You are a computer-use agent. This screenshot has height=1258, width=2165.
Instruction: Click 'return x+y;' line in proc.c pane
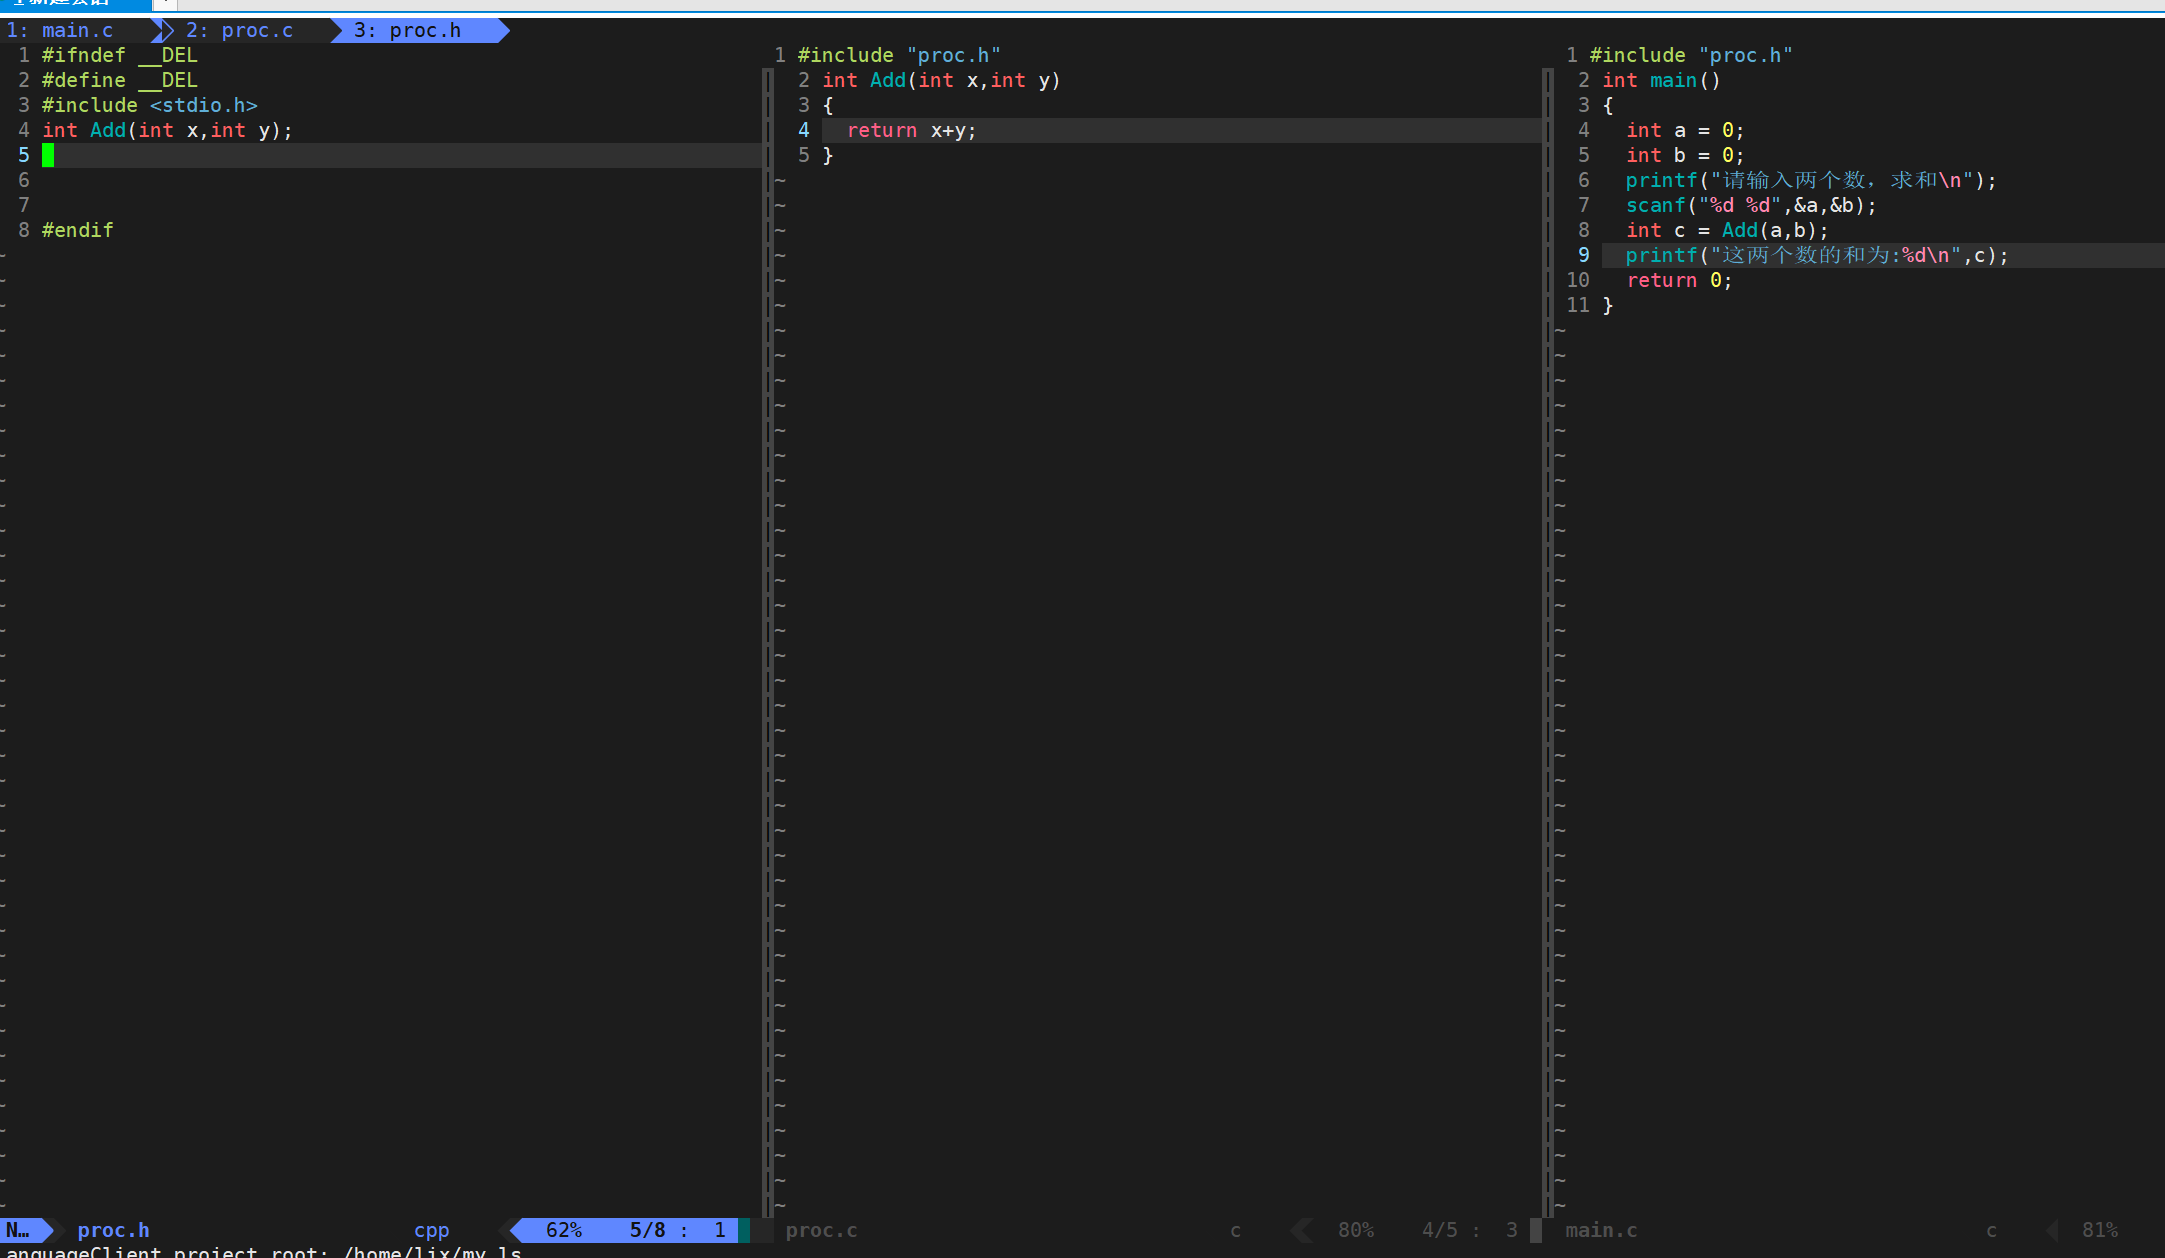coord(911,130)
